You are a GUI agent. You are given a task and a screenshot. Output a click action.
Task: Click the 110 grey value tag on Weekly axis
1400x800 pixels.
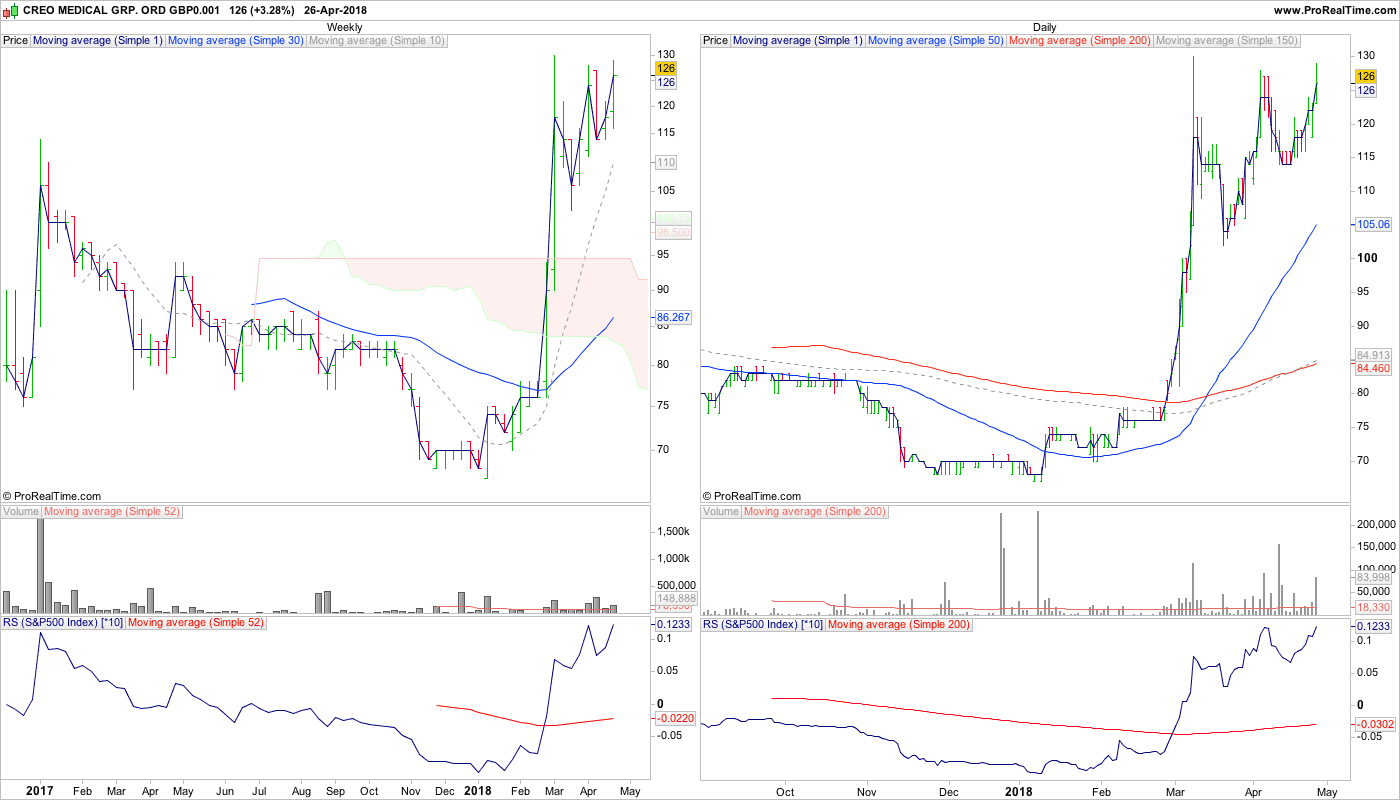666,162
